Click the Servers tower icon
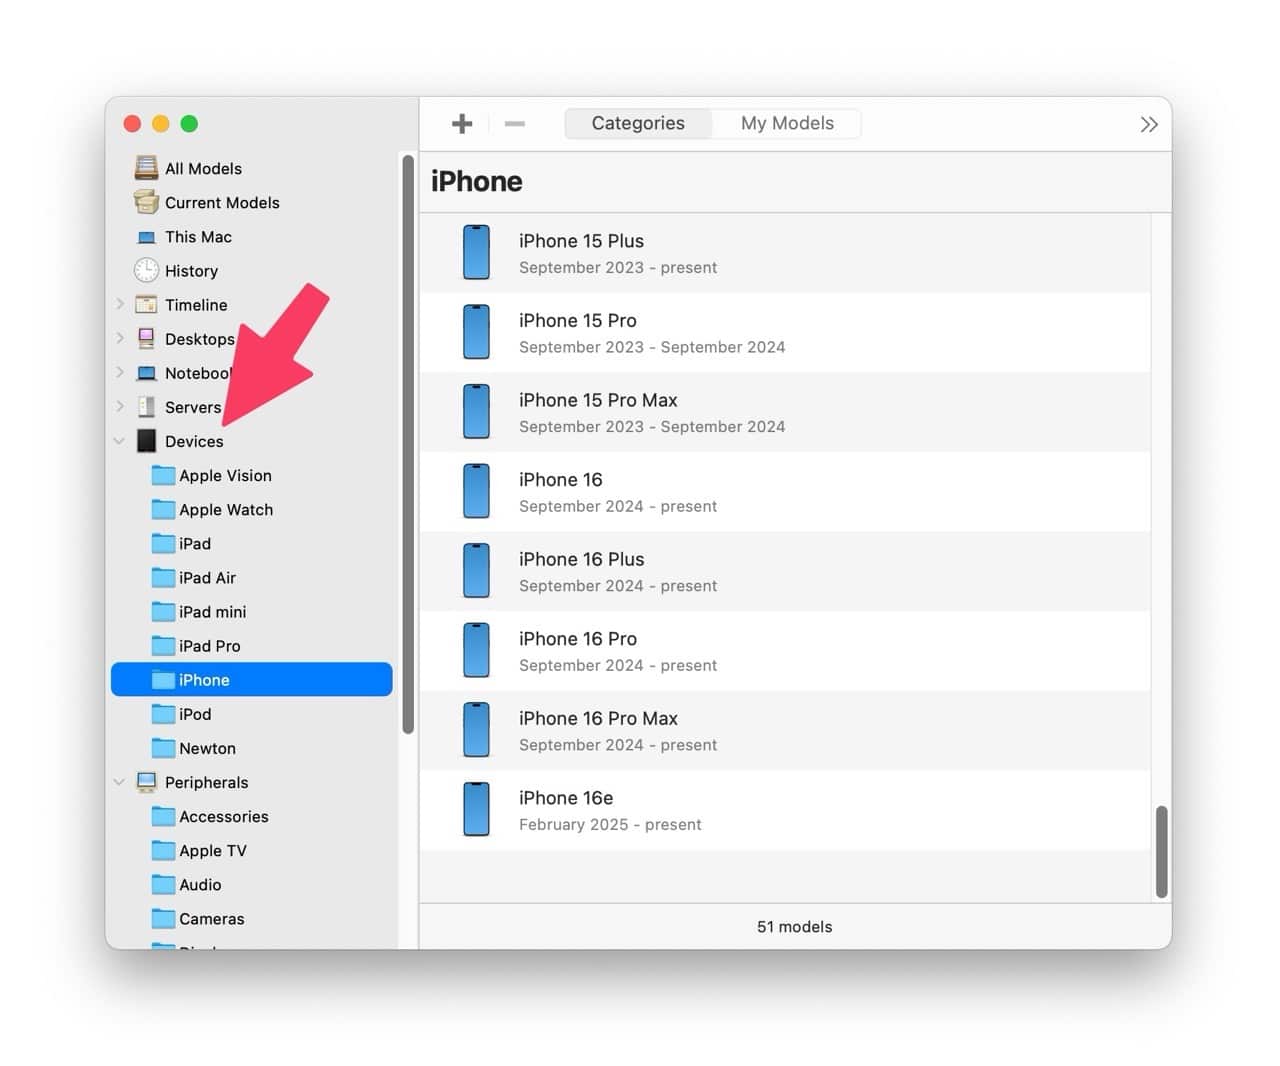Viewport: 1280px width, 1066px height. tap(147, 407)
